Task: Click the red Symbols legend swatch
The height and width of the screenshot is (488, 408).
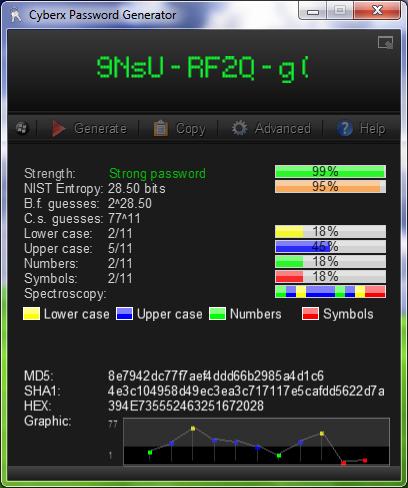Action: pos(310,314)
